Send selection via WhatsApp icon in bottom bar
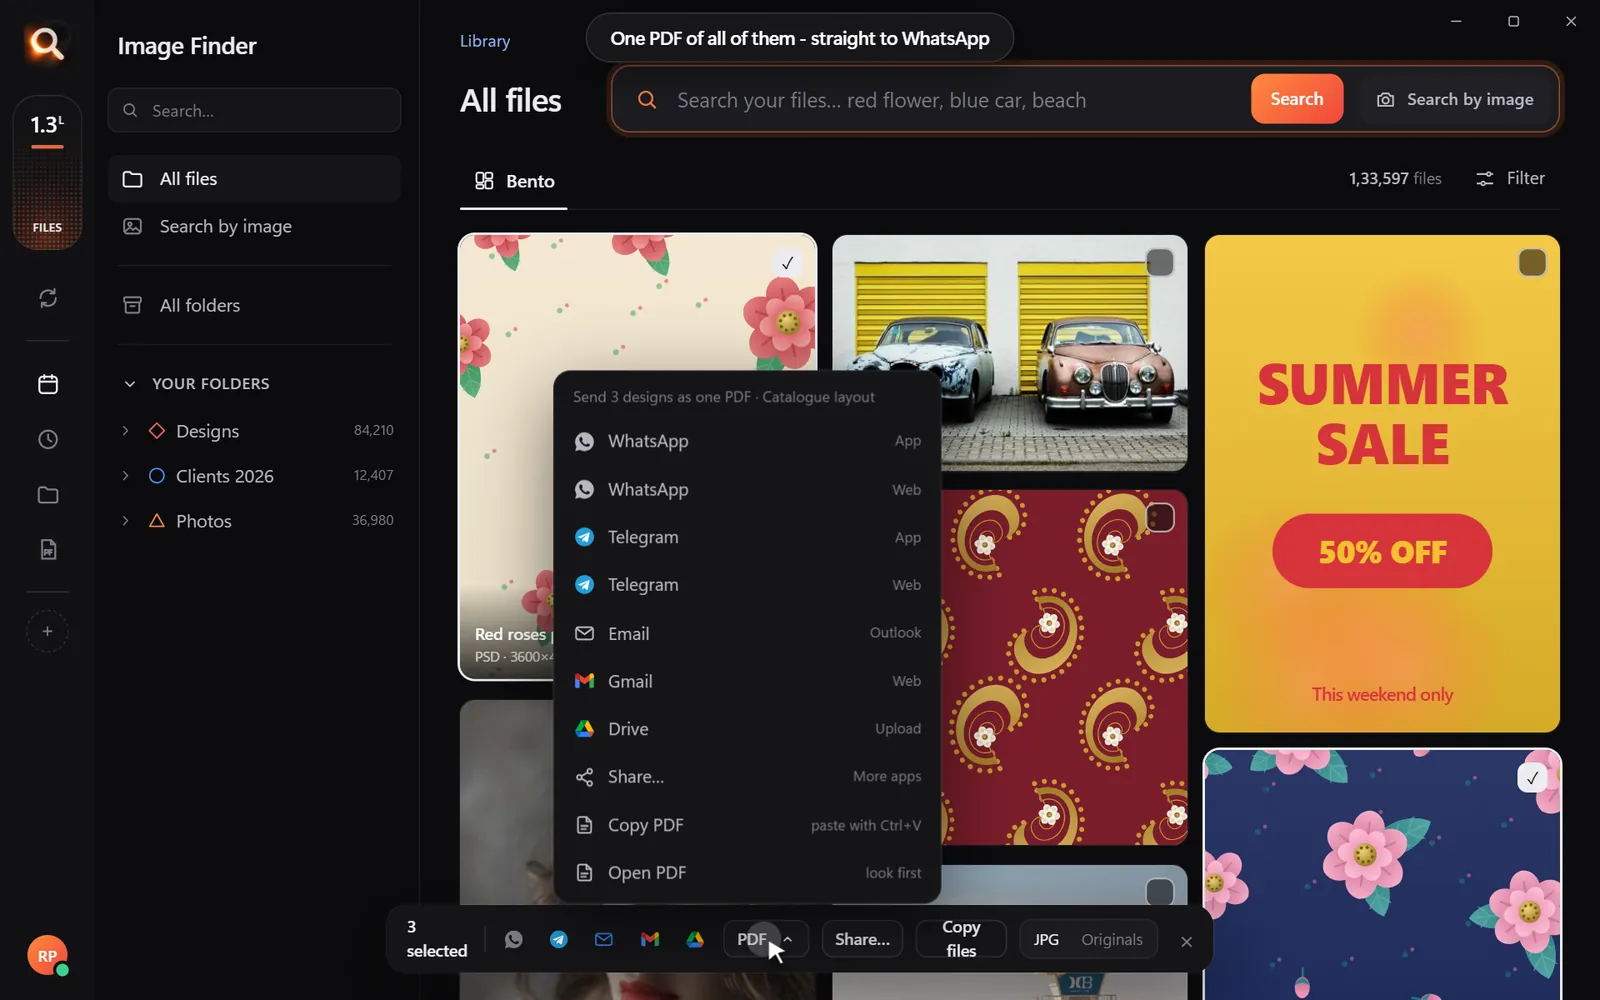Screen dimensions: 1600x1000 tap(513, 939)
